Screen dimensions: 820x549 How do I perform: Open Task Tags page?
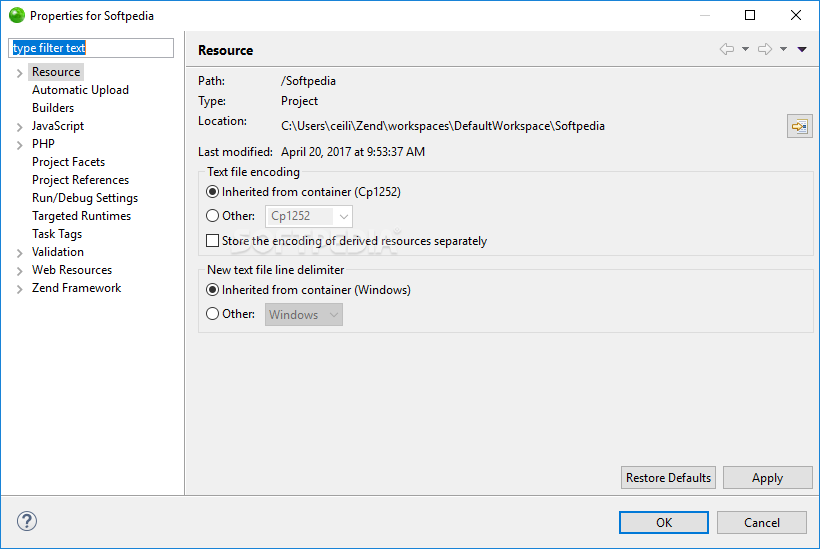coord(56,234)
